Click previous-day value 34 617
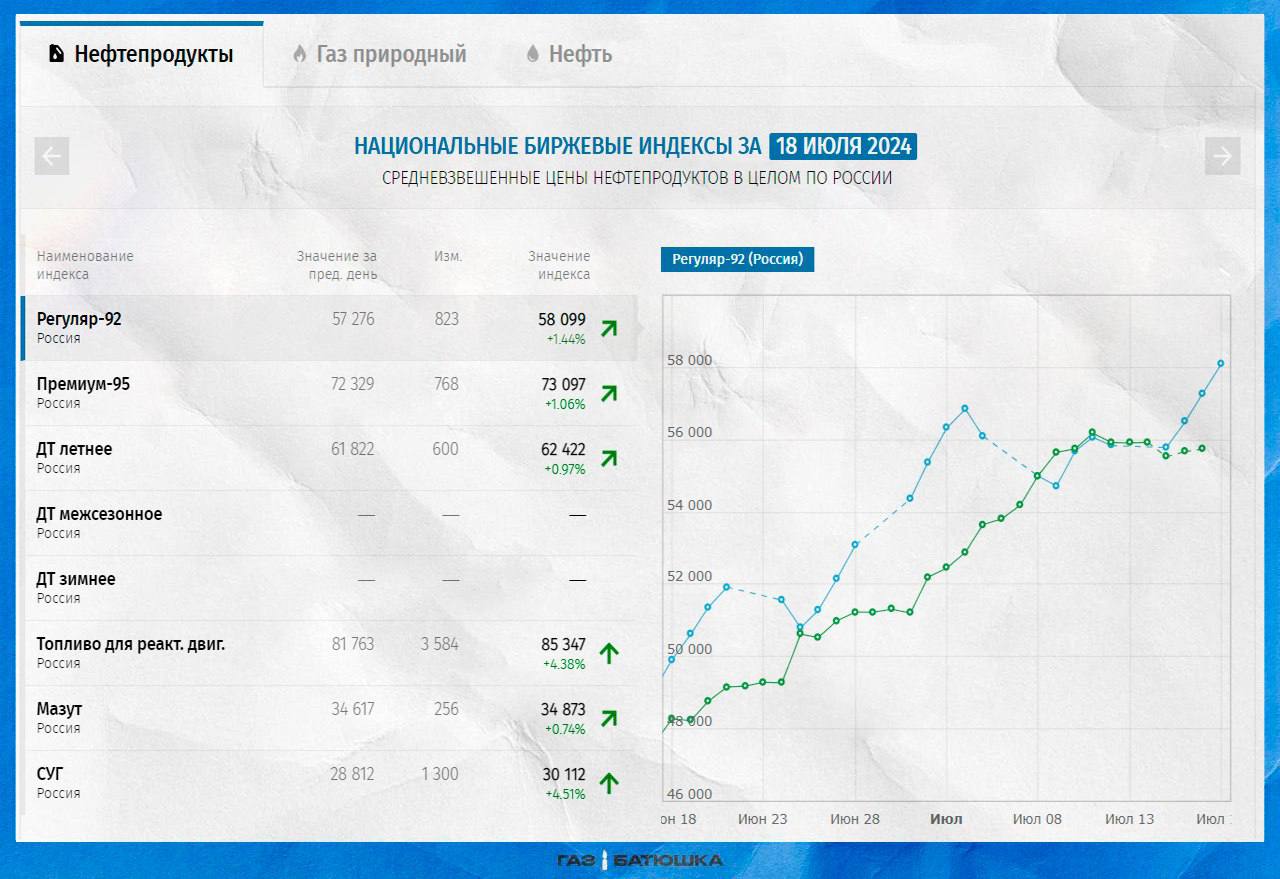 tap(353, 709)
